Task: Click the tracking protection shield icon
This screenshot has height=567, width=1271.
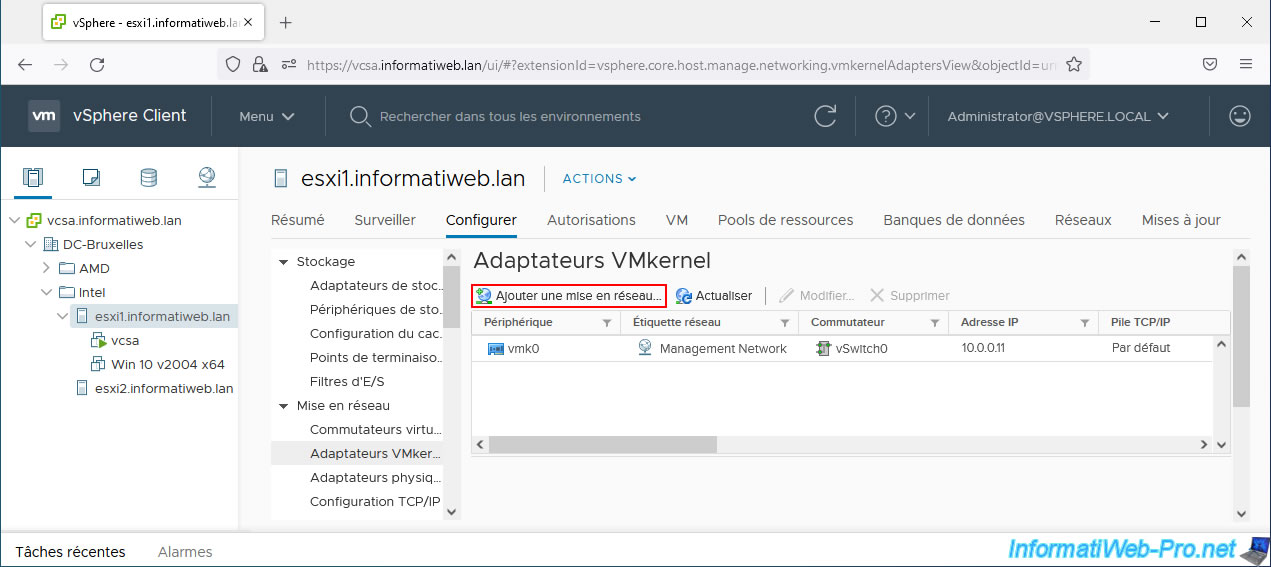Action: pos(233,64)
